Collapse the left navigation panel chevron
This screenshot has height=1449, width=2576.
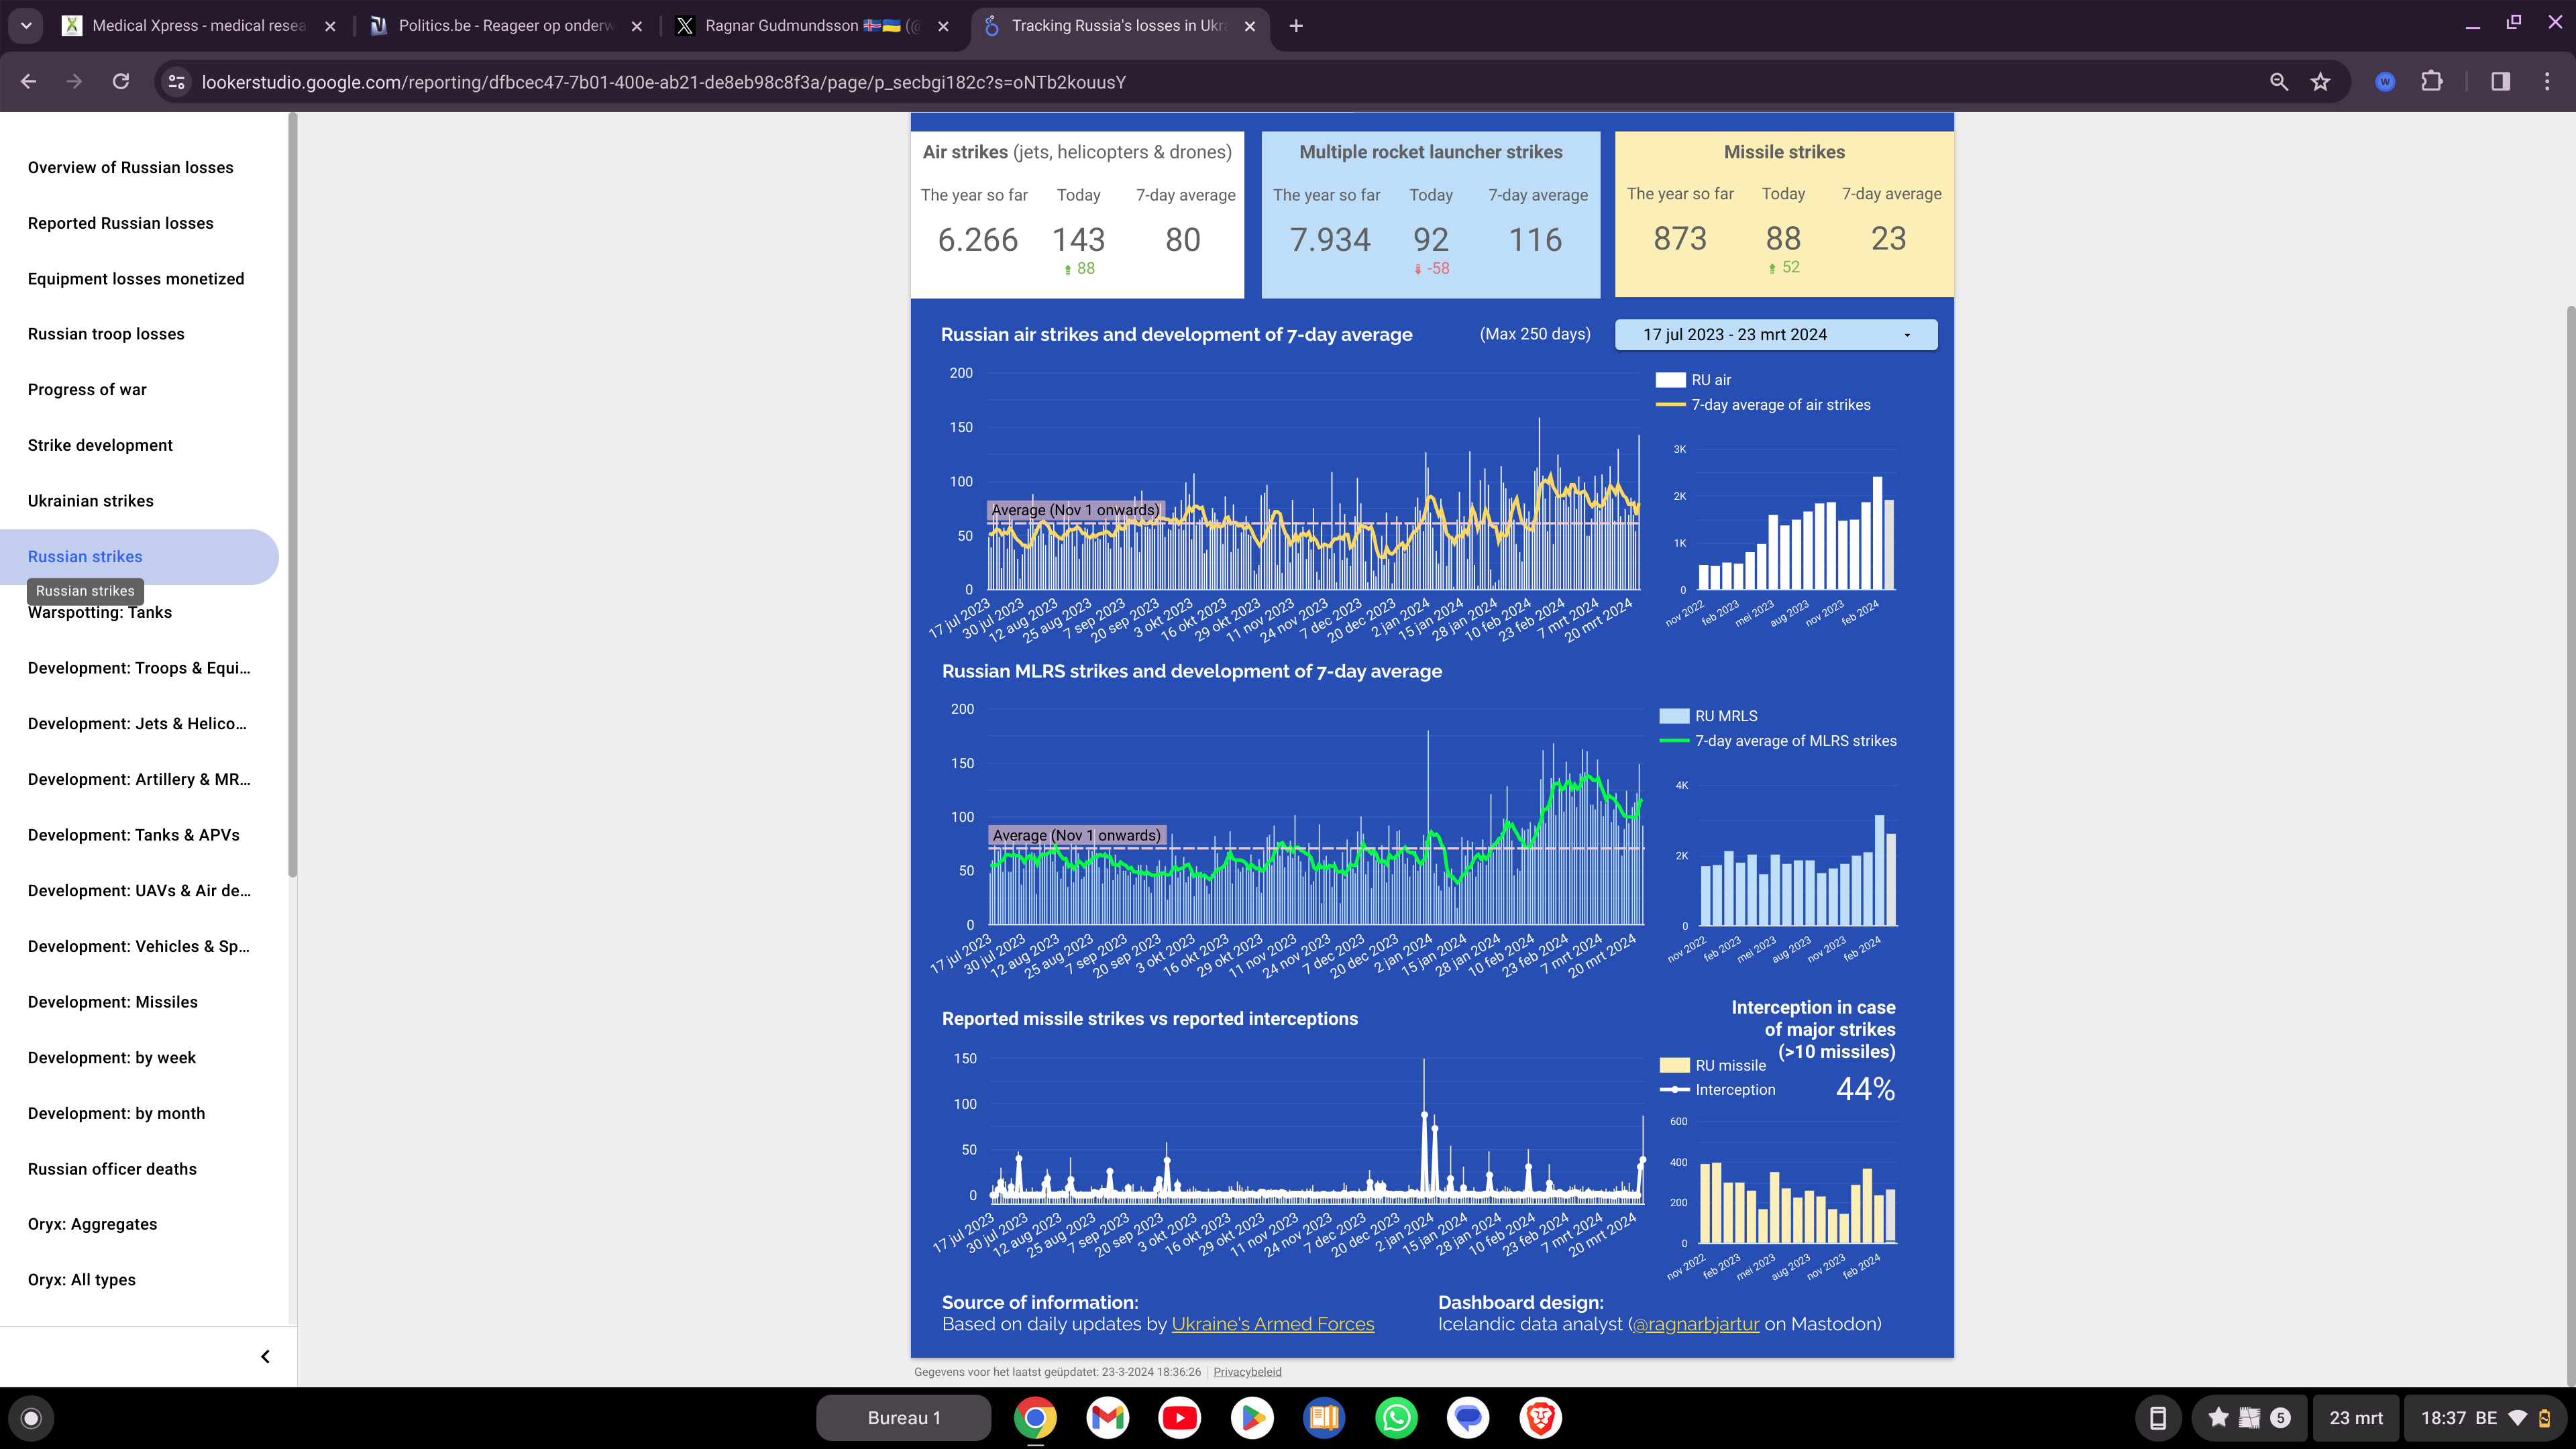265,1357
